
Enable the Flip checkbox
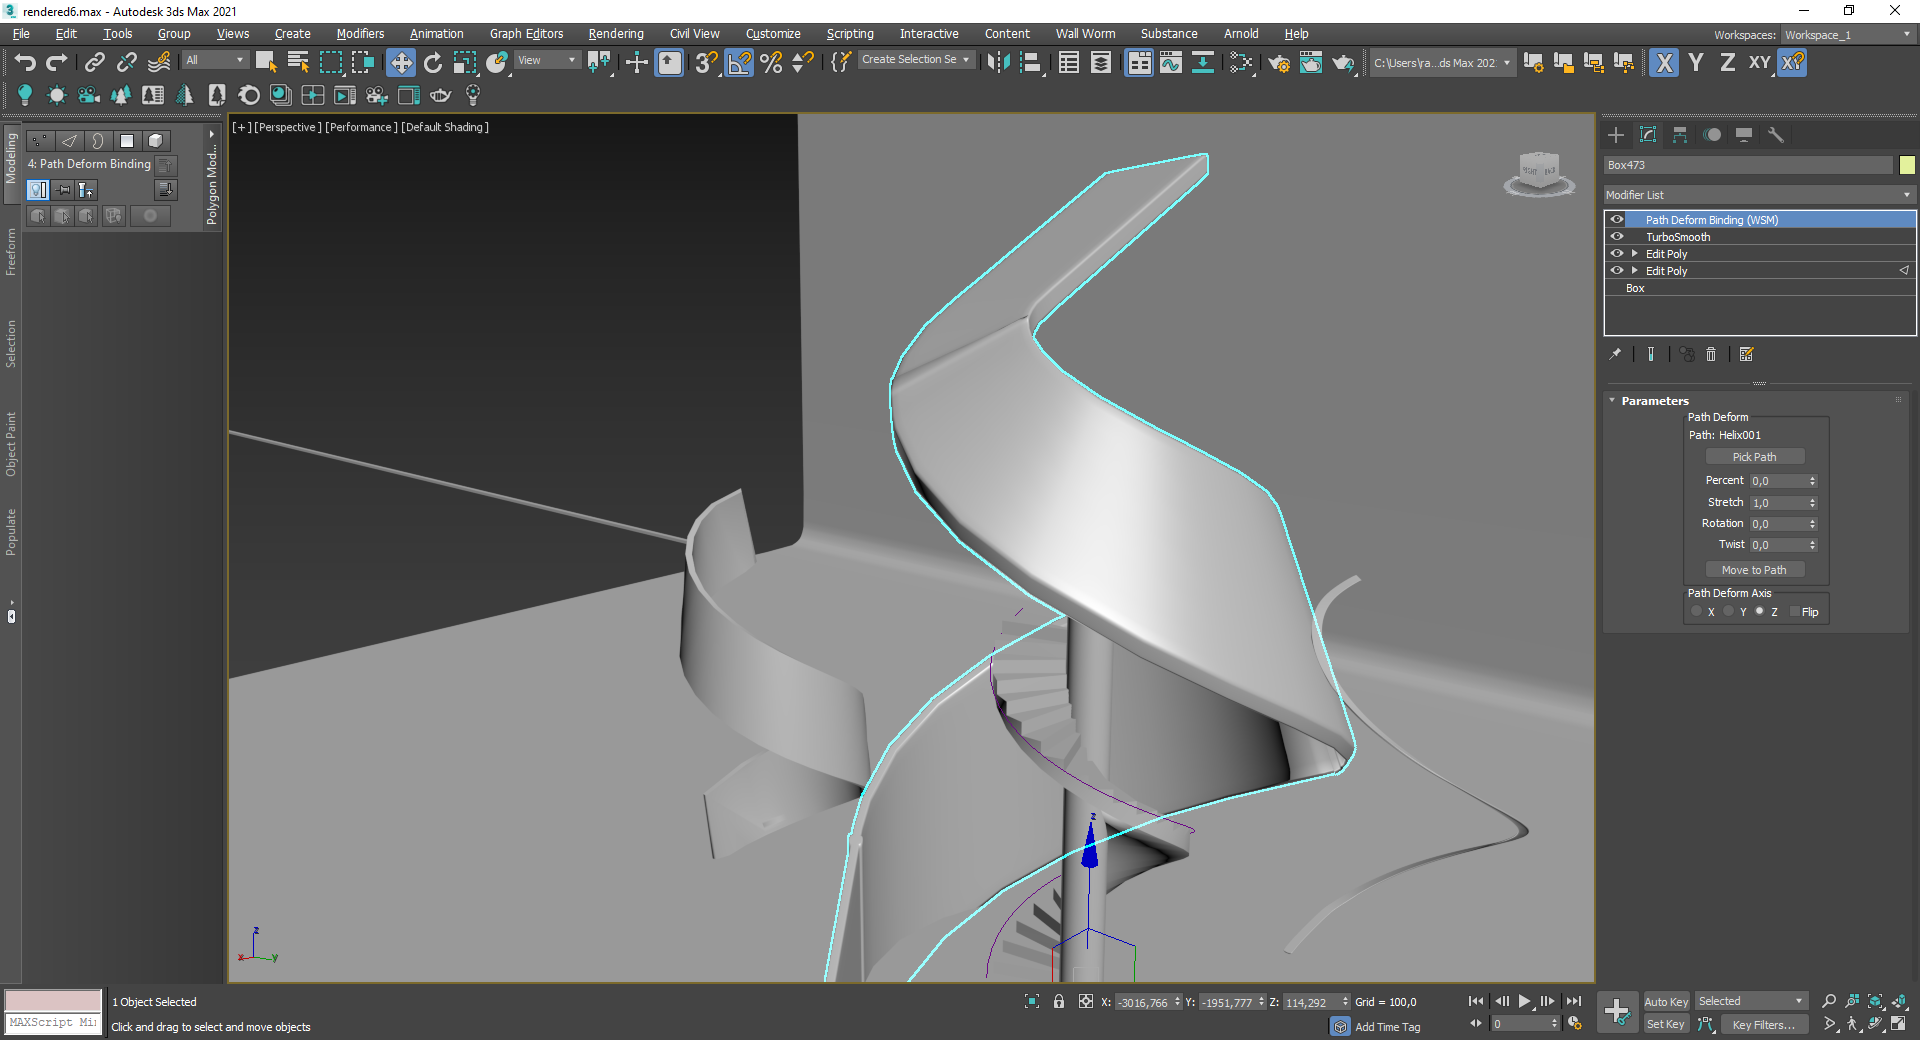pos(1794,611)
